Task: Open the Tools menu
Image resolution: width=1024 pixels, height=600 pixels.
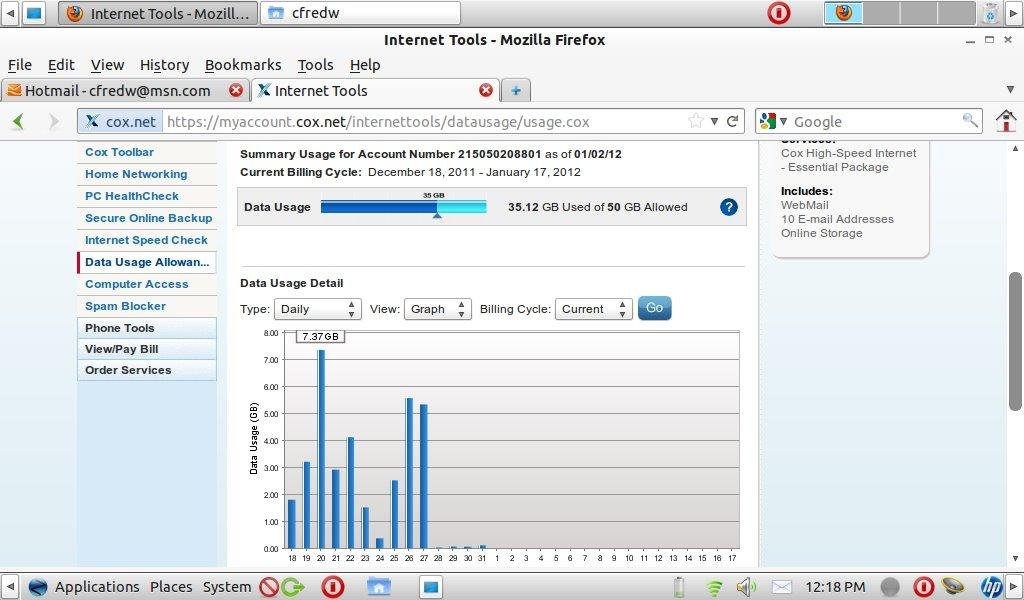Action: (x=315, y=65)
